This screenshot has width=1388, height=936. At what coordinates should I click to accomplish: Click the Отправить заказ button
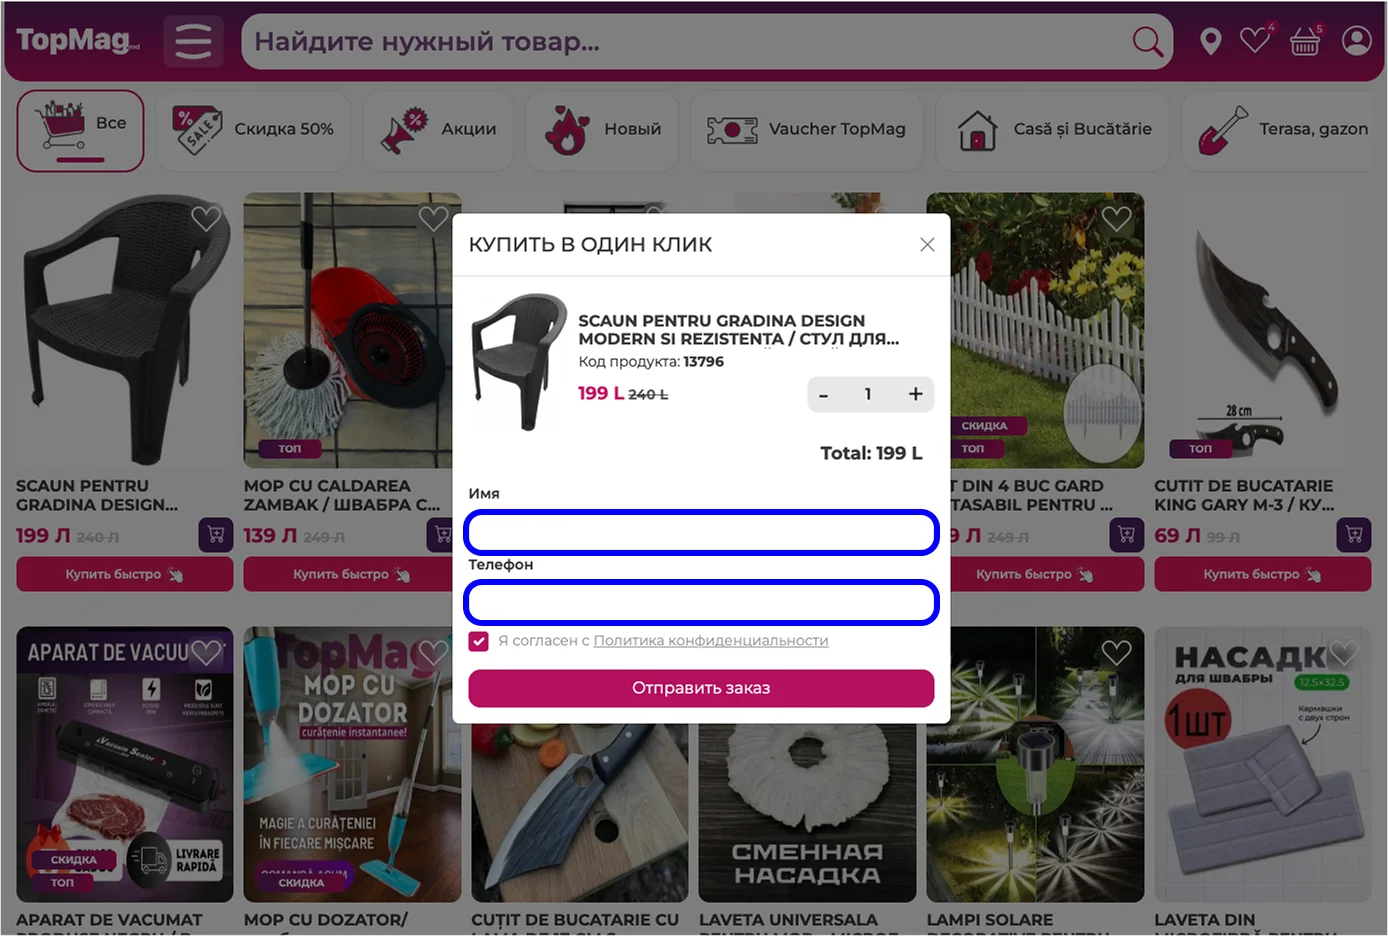(x=701, y=688)
